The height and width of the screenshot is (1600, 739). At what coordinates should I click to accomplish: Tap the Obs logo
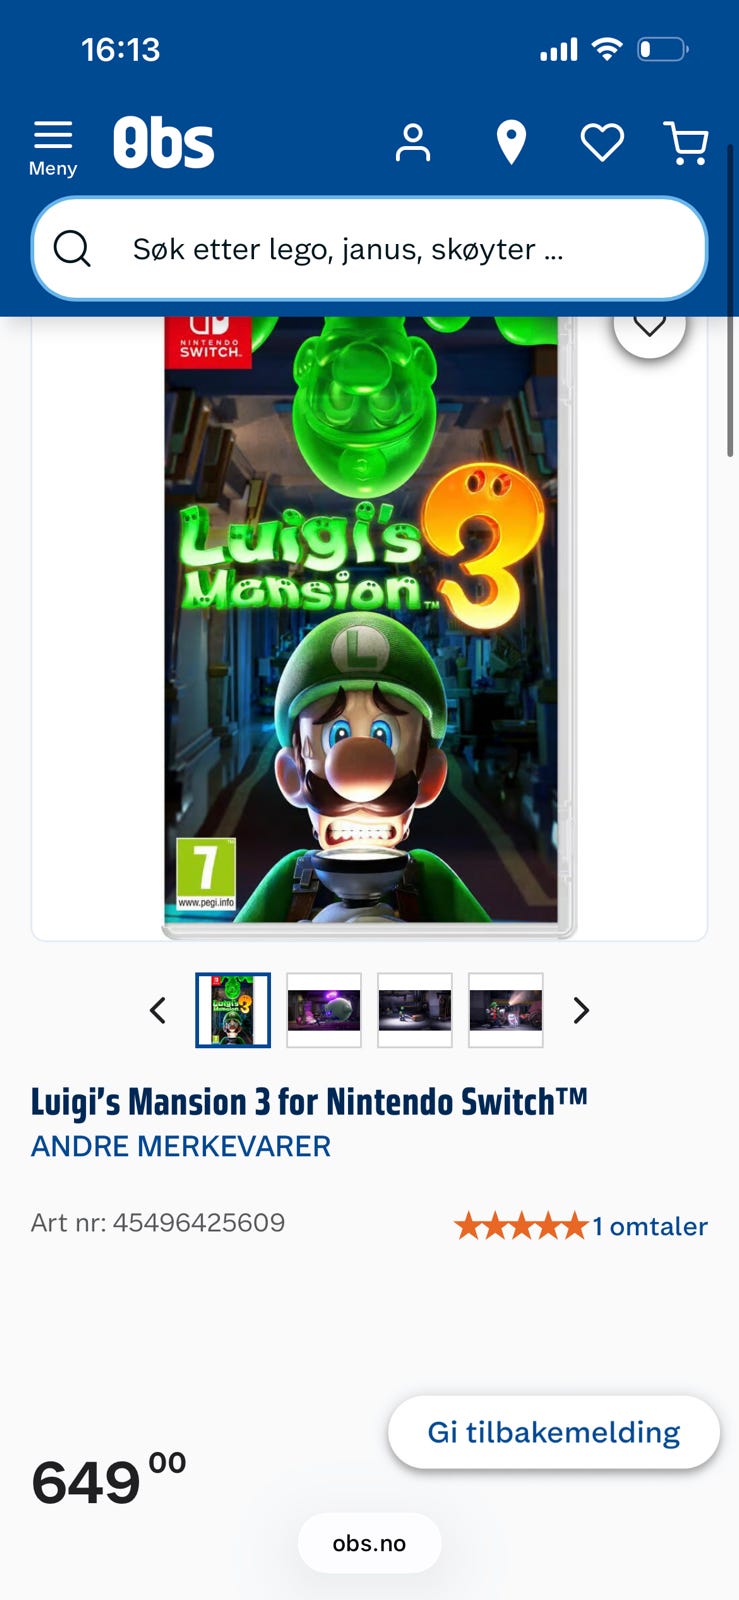pos(163,142)
